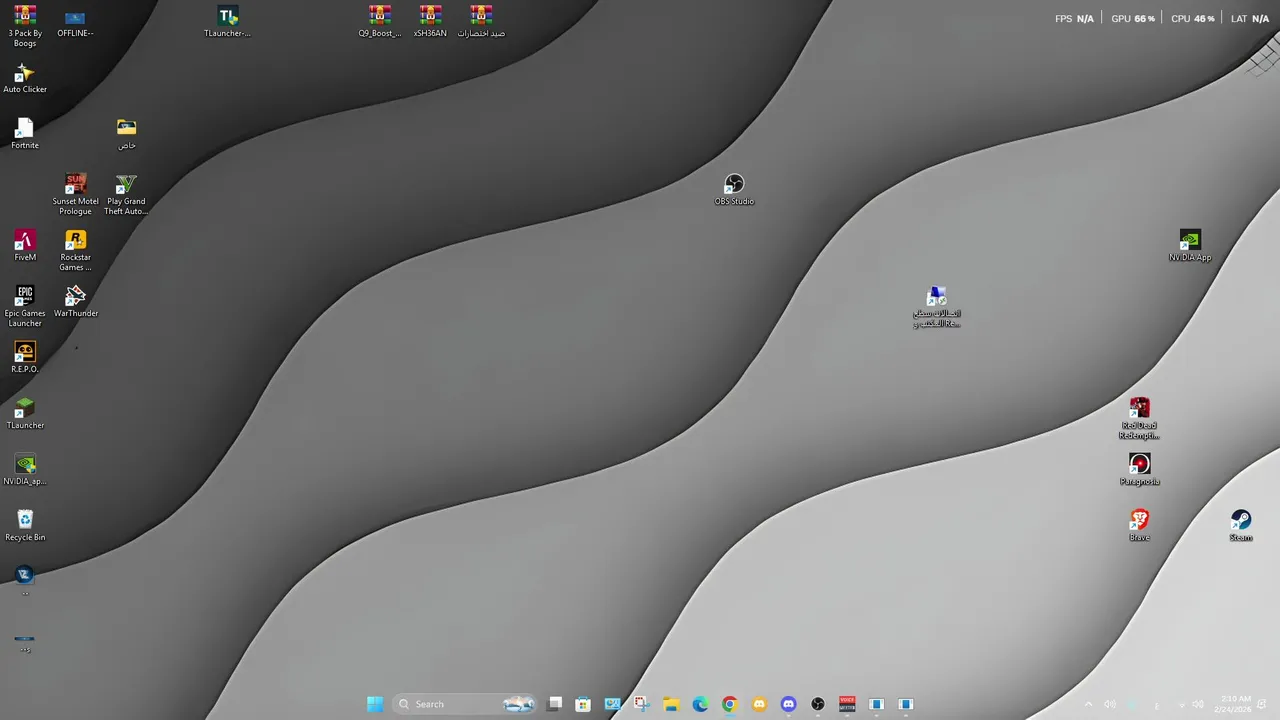Select the Play Grand Theft Auto shortcut

(126, 195)
